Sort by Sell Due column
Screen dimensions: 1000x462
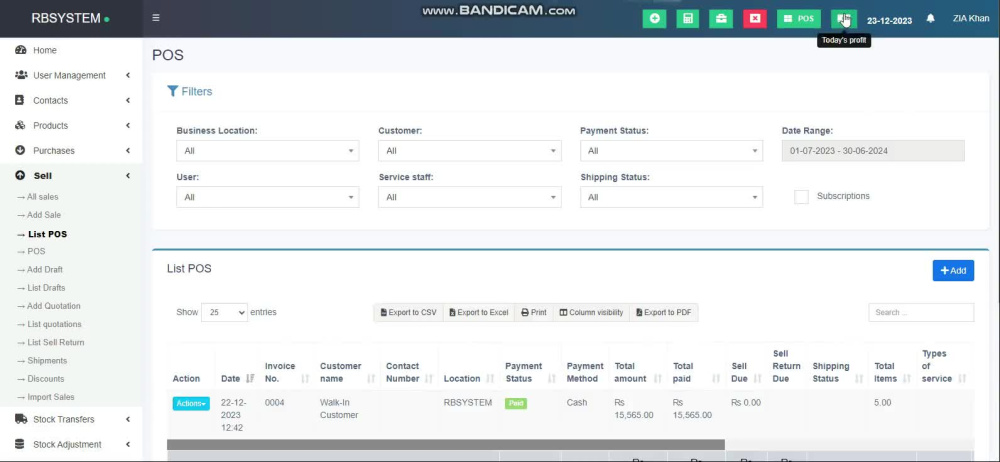coord(746,372)
